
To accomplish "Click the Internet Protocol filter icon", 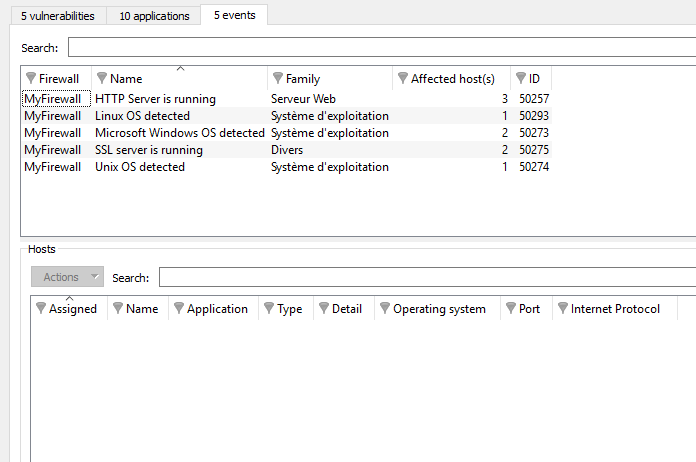I will click(563, 308).
